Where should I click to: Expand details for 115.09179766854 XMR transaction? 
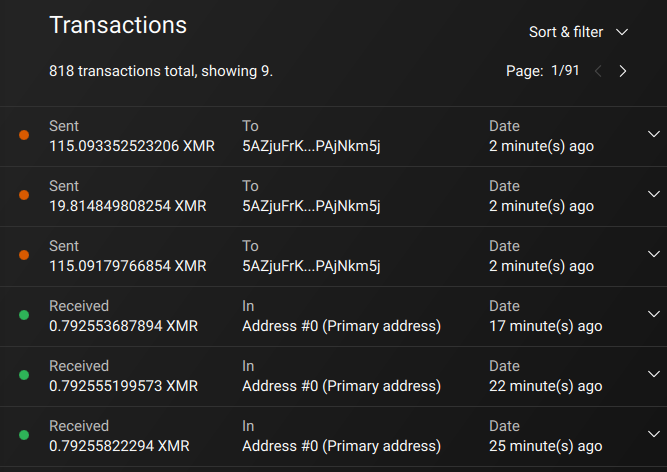point(654,254)
